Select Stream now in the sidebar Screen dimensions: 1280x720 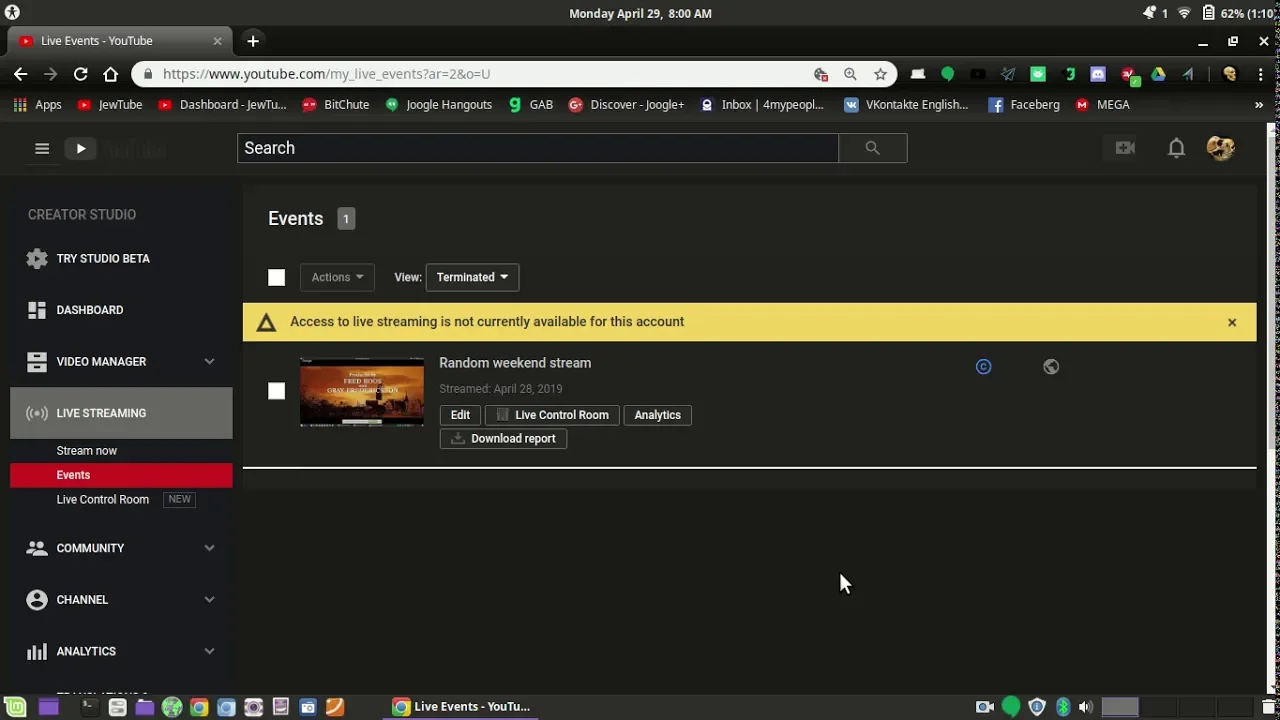point(87,451)
